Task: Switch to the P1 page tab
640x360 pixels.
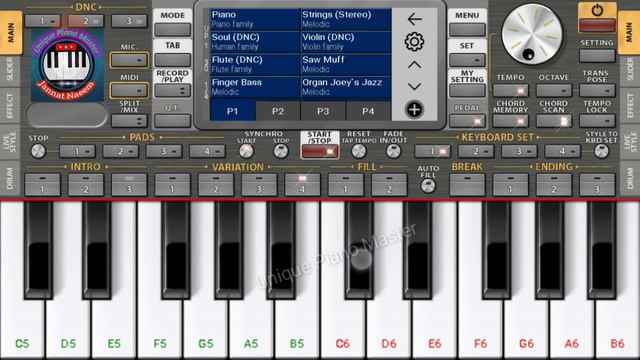Action: coord(233,111)
